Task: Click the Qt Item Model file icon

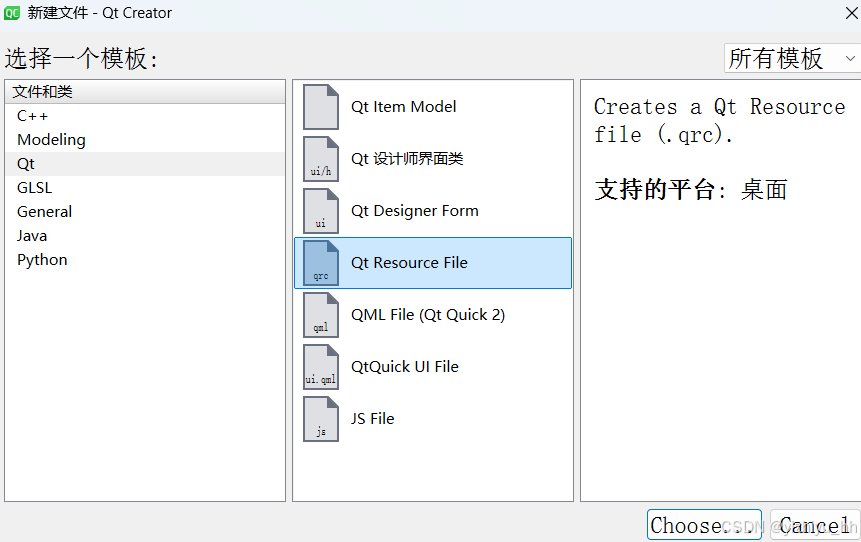Action: (321, 107)
